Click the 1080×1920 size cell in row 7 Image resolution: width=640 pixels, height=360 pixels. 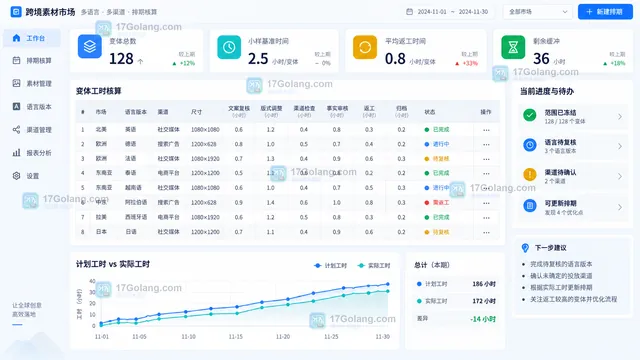click(x=205, y=217)
